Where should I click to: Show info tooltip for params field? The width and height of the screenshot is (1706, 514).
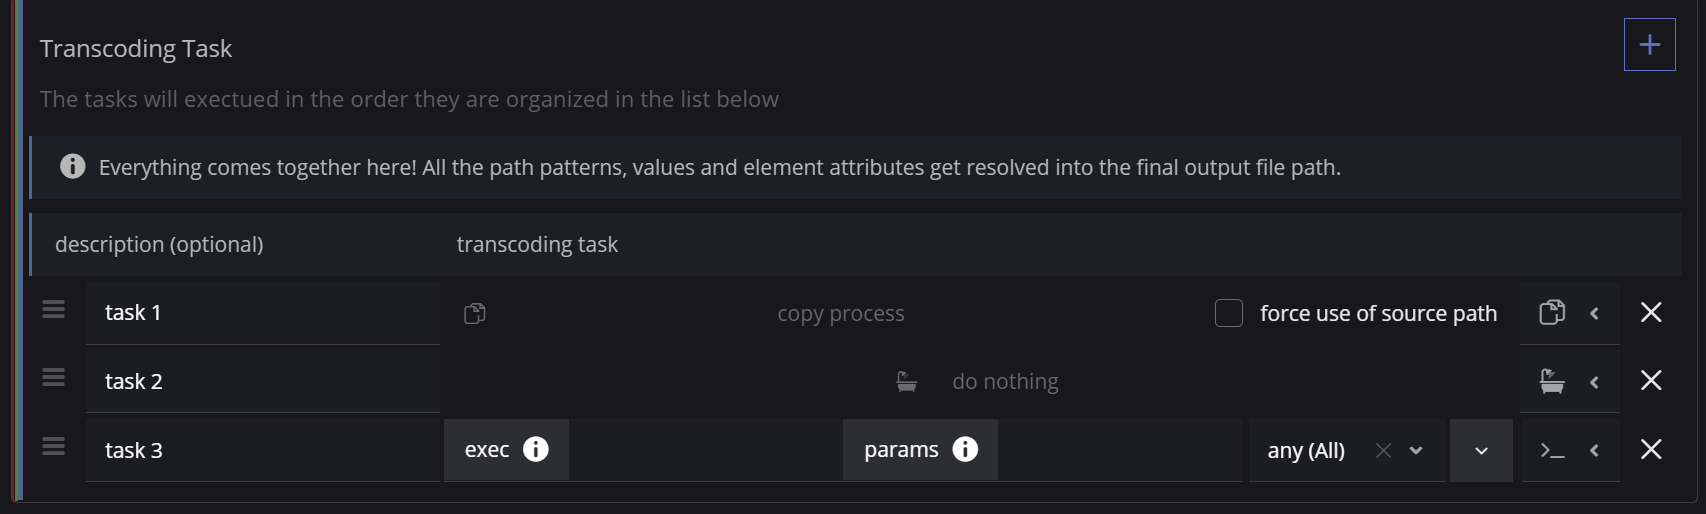(965, 449)
